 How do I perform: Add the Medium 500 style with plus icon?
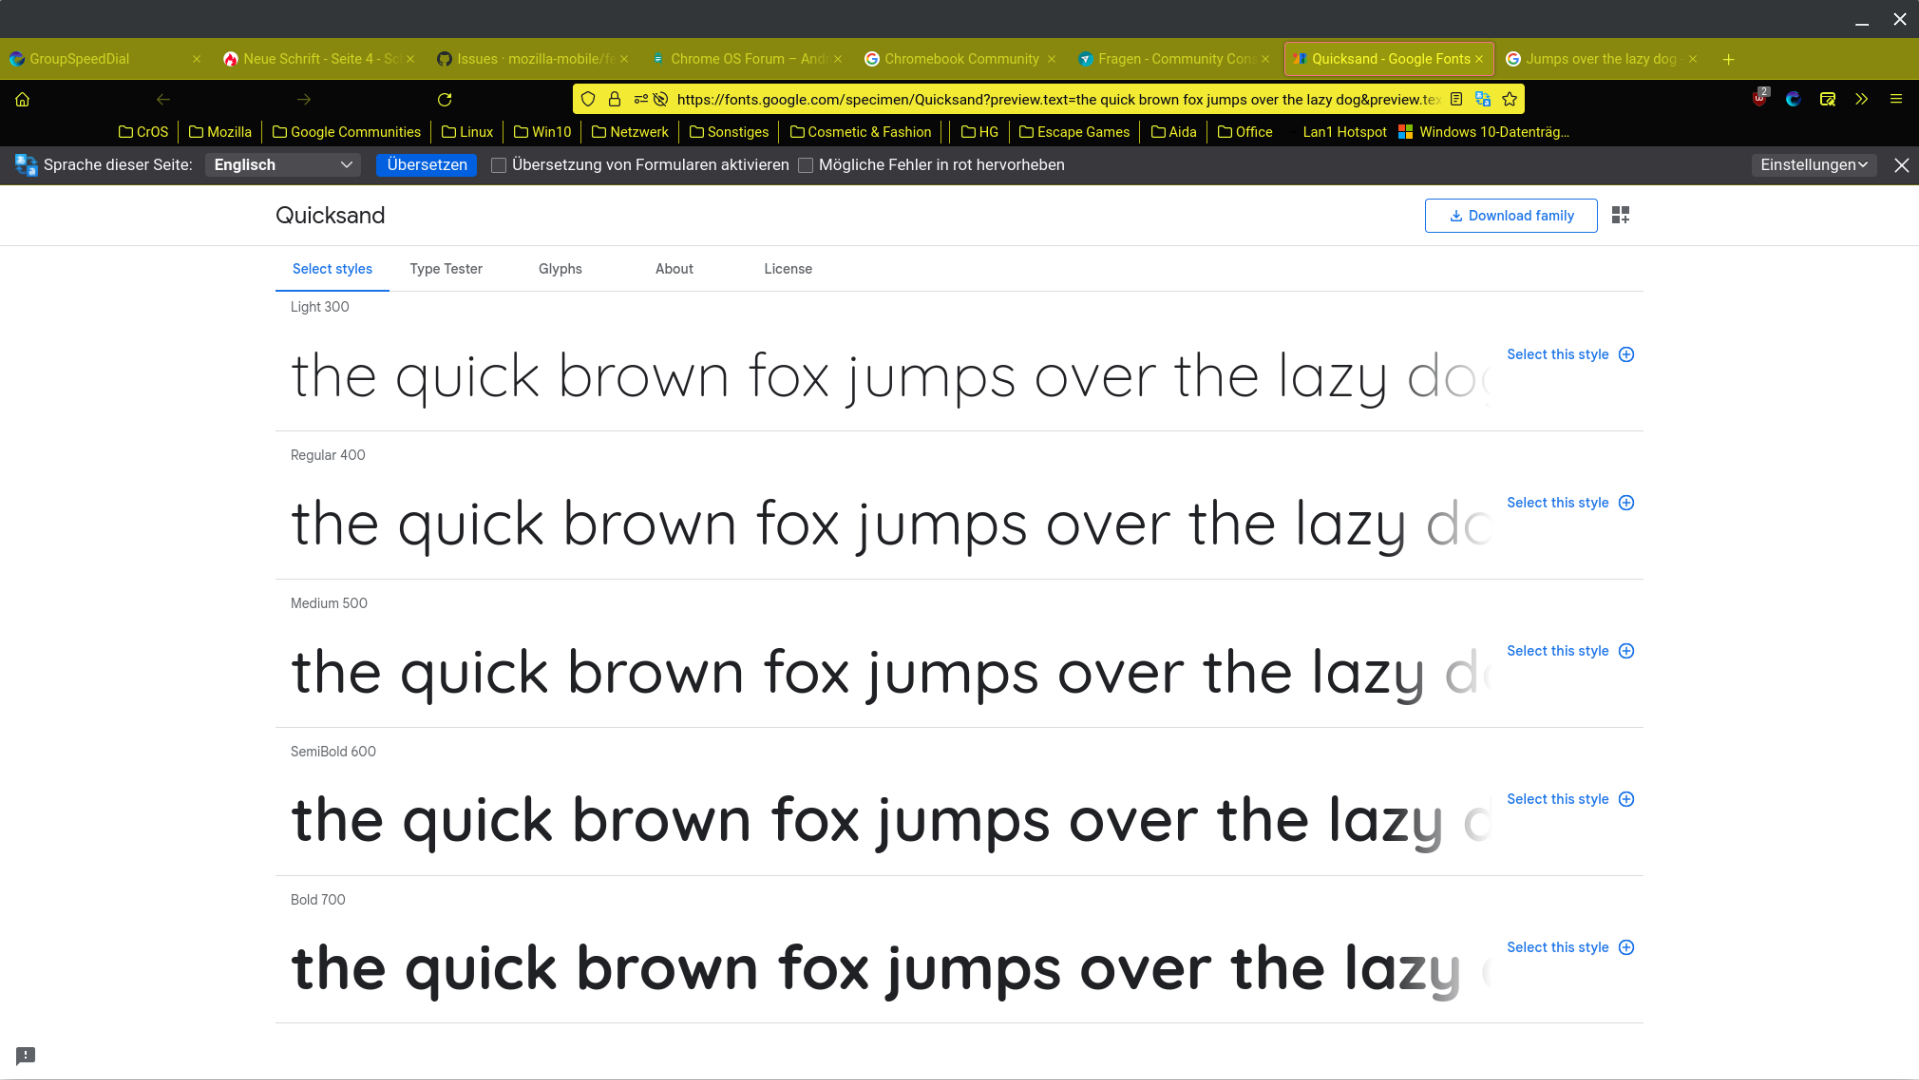tap(1627, 651)
